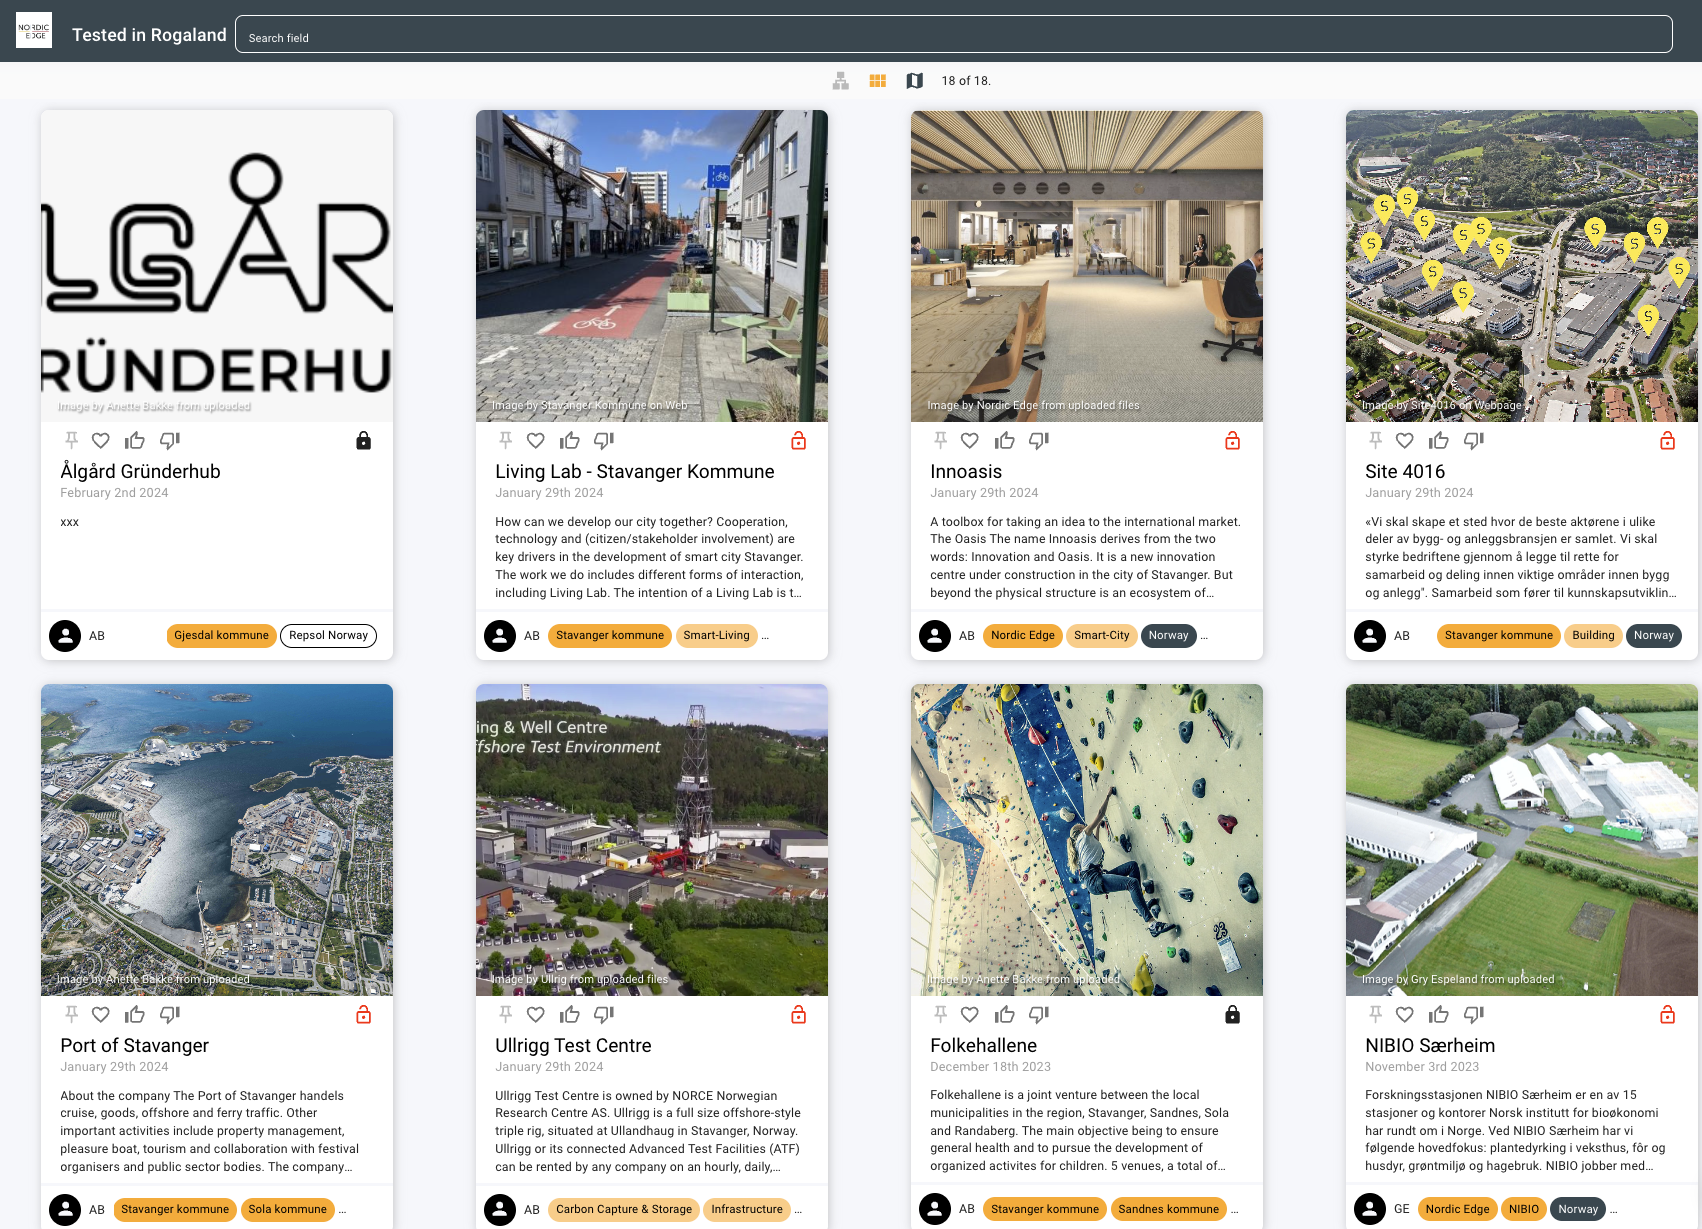The width and height of the screenshot is (1702, 1229).
Task: Open Folkehallene climbing wall image
Action: coord(1087,839)
